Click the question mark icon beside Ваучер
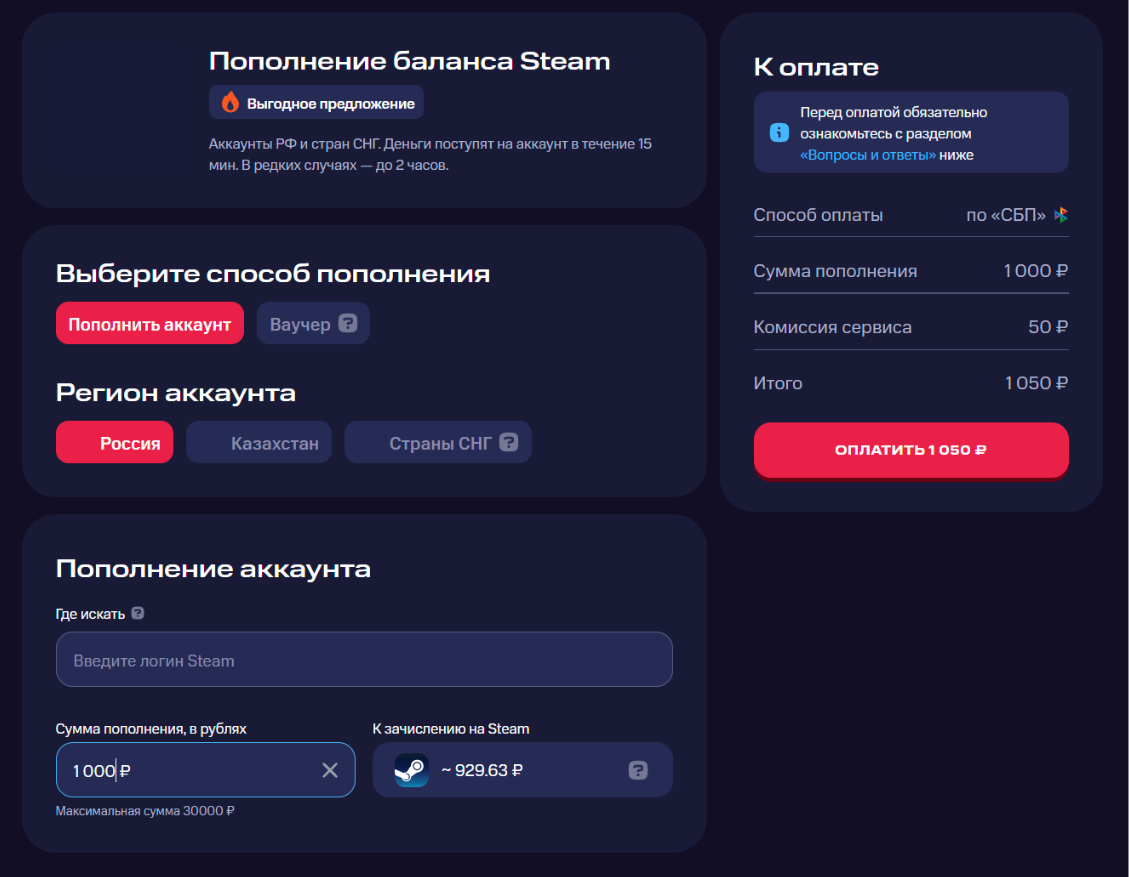This screenshot has height=877, width=1129. point(347,324)
